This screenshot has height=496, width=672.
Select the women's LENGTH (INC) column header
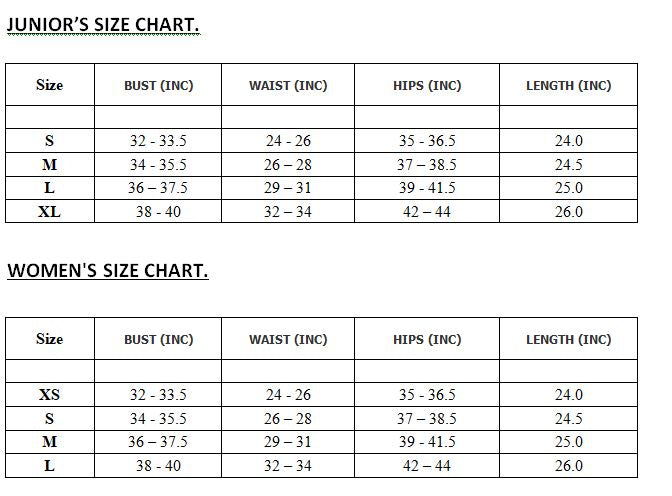(x=568, y=339)
